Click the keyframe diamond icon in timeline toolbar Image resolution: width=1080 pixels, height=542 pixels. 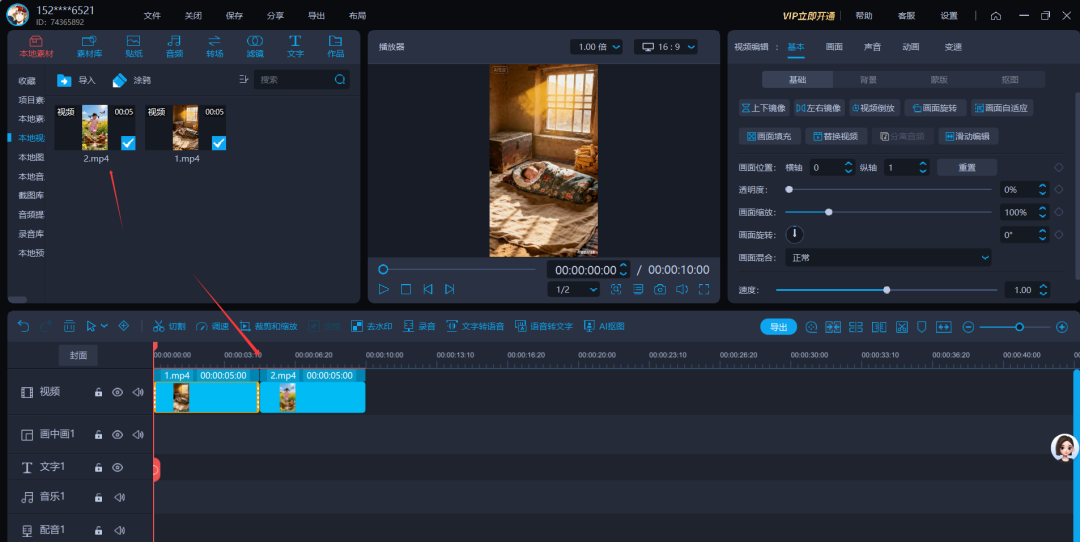click(x=124, y=326)
